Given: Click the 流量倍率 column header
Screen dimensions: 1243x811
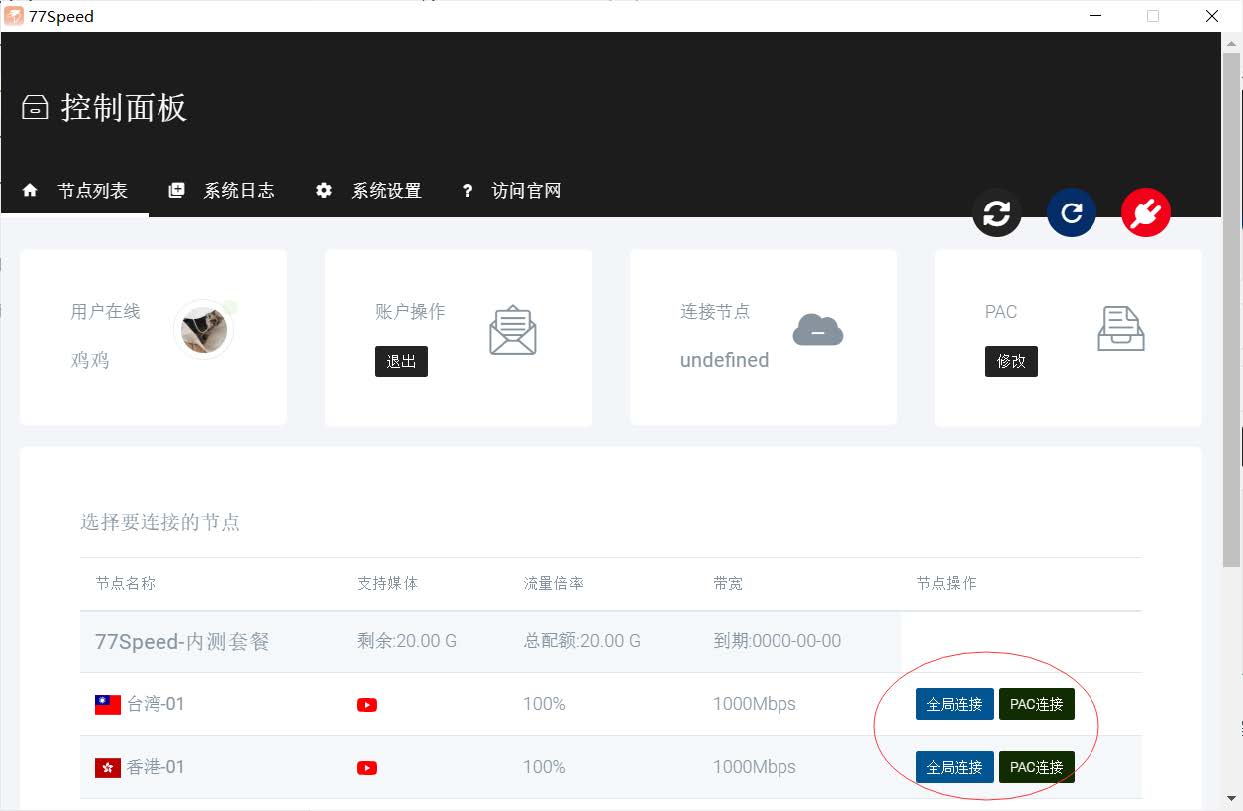Looking at the screenshot, I should coord(554,583).
